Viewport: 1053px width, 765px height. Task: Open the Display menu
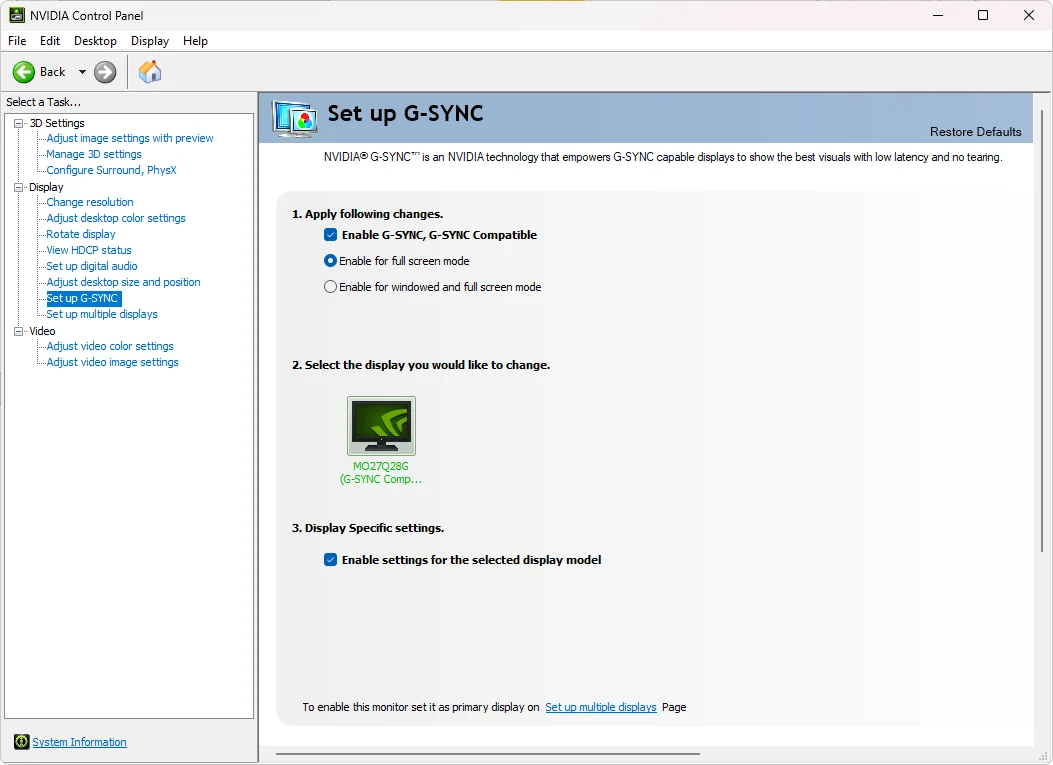coord(150,41)
